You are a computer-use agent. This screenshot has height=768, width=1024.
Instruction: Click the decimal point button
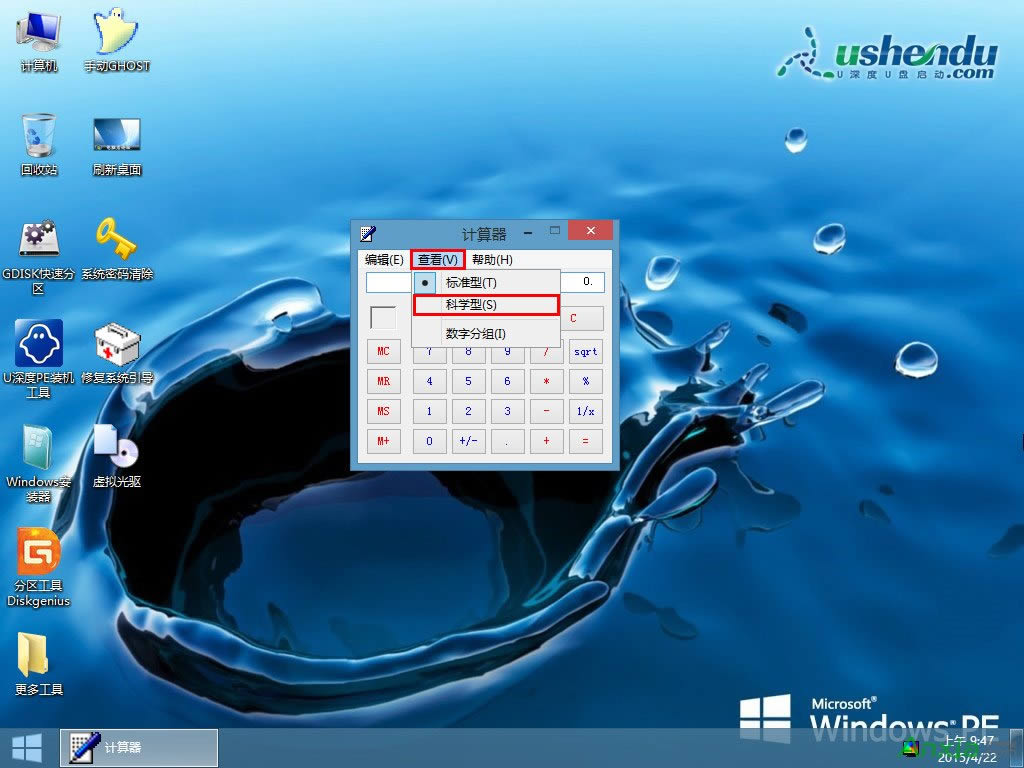(x=507, y=441)
